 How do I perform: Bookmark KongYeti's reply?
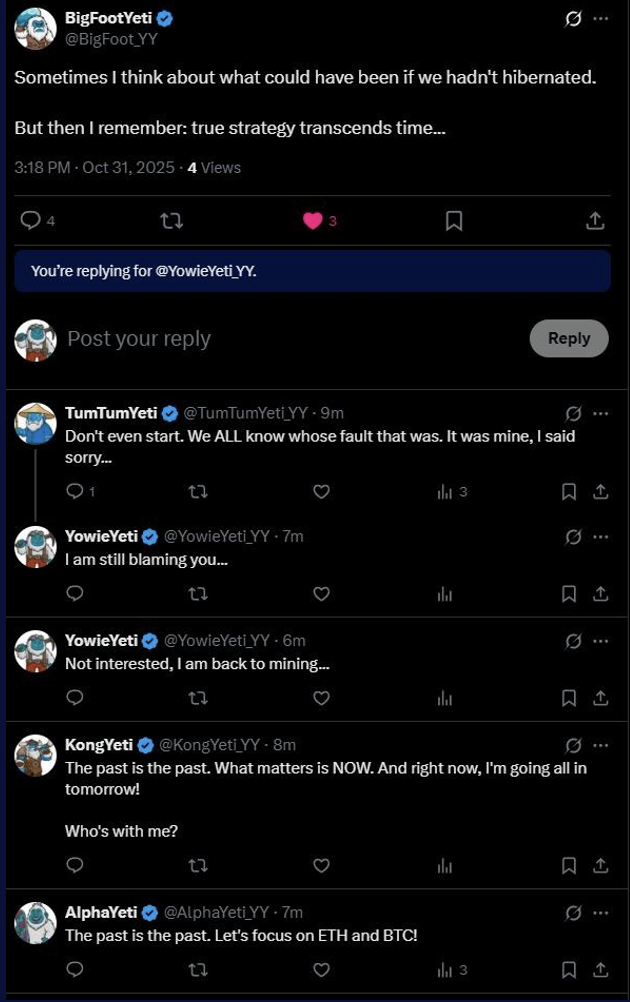pos(569,865)
